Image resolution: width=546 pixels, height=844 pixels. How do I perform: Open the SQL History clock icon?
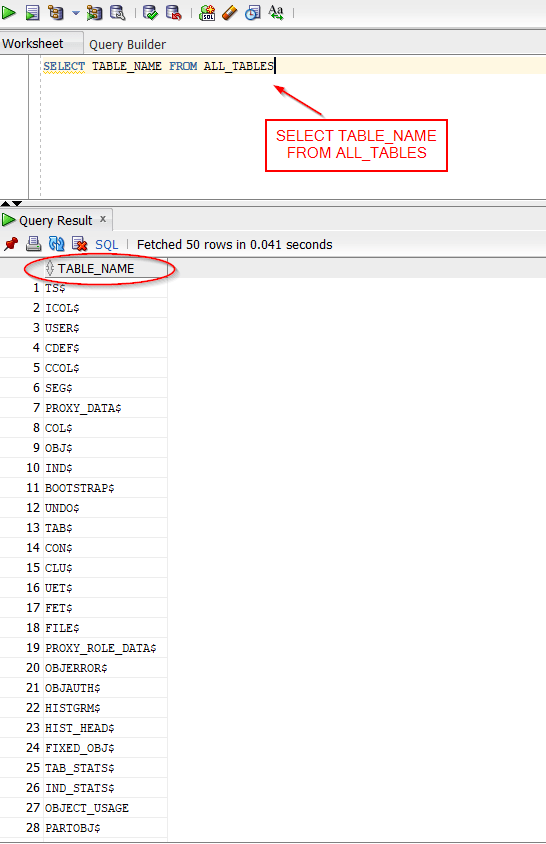point(253,12)
